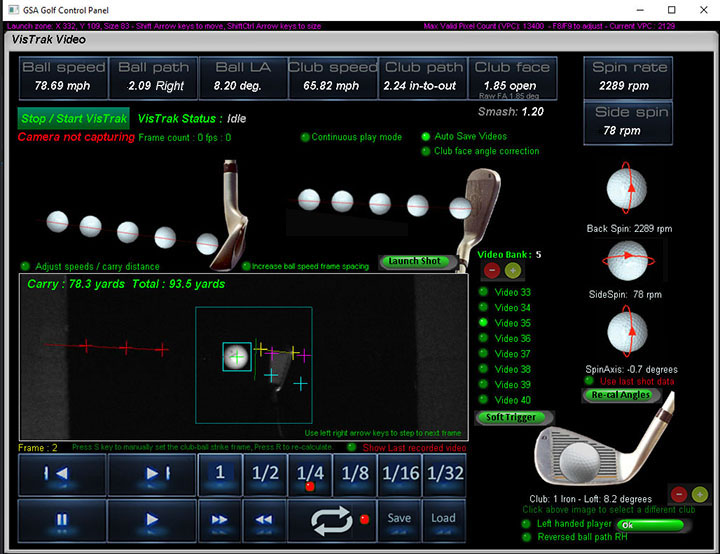Select Video 36 from the list
This screenshot has height=554, width=720.
pyautogui.click(x=485, y=339)
